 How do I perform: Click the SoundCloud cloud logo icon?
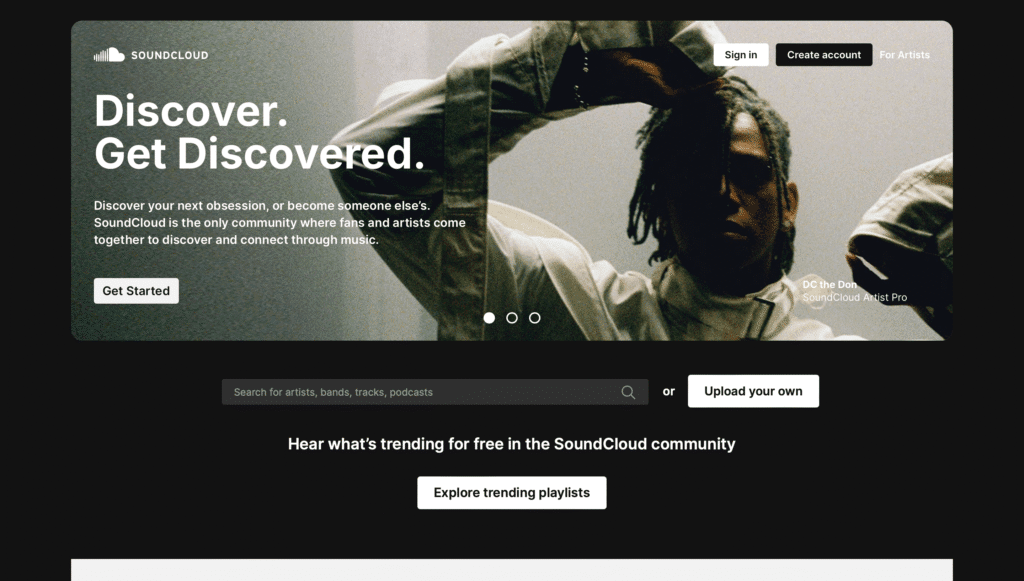109,55
